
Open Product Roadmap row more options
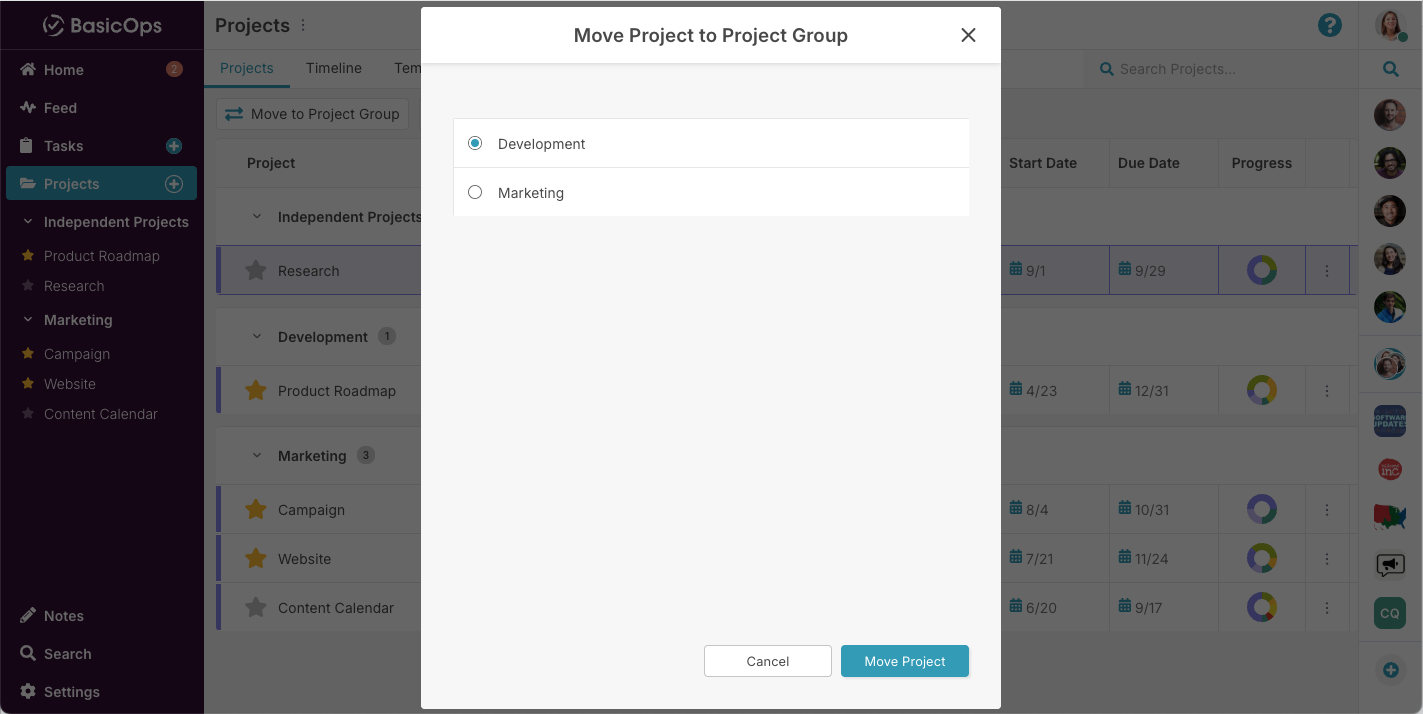point(1327,391)
